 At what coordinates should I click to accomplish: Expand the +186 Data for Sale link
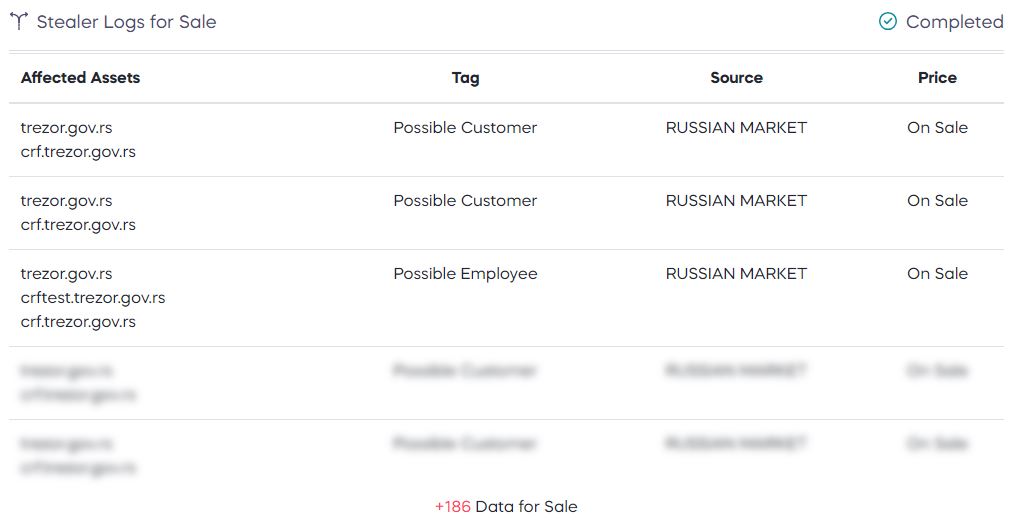point(506,507)
